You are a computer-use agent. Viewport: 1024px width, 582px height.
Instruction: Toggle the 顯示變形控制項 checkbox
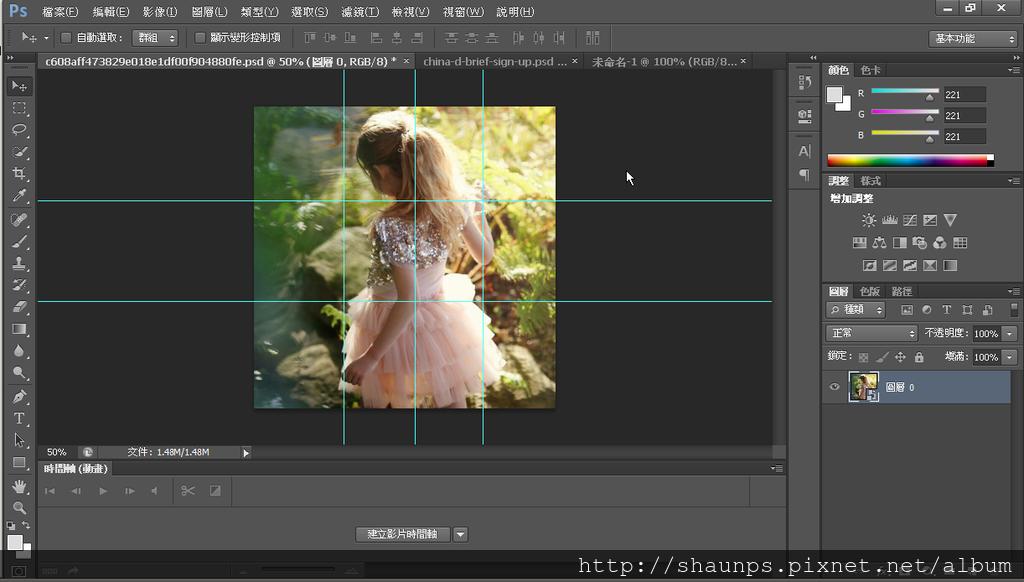point(200,38)
